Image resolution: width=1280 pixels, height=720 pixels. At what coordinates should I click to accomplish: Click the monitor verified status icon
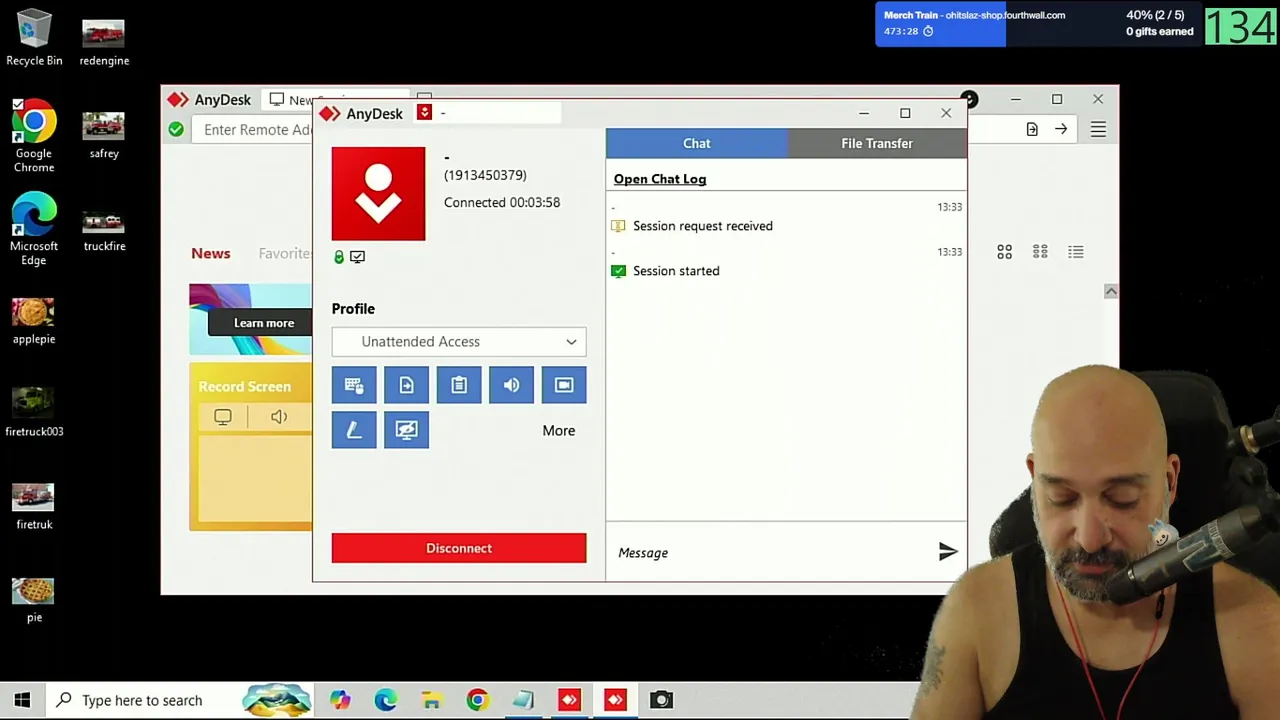coord(357,257)
